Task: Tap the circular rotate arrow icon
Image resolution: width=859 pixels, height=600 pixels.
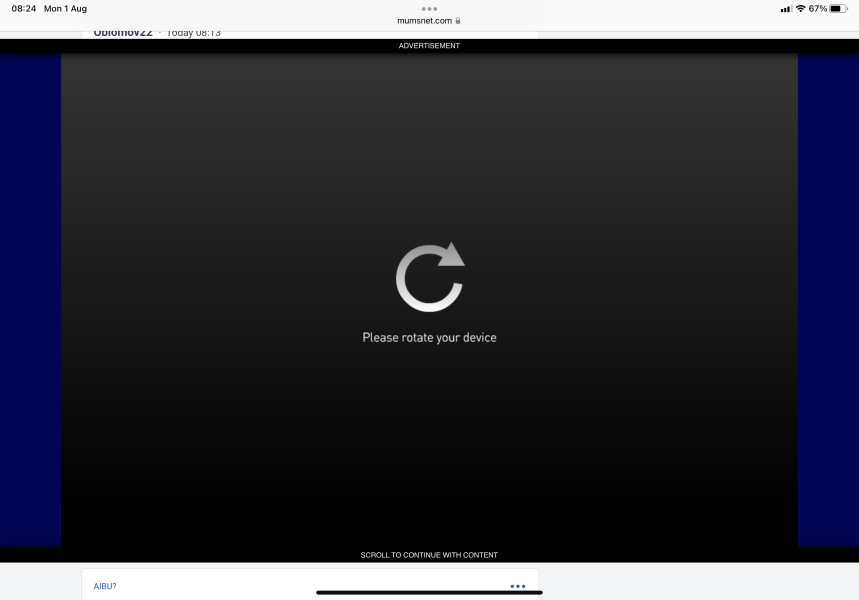Action: [x=429, y=277]
